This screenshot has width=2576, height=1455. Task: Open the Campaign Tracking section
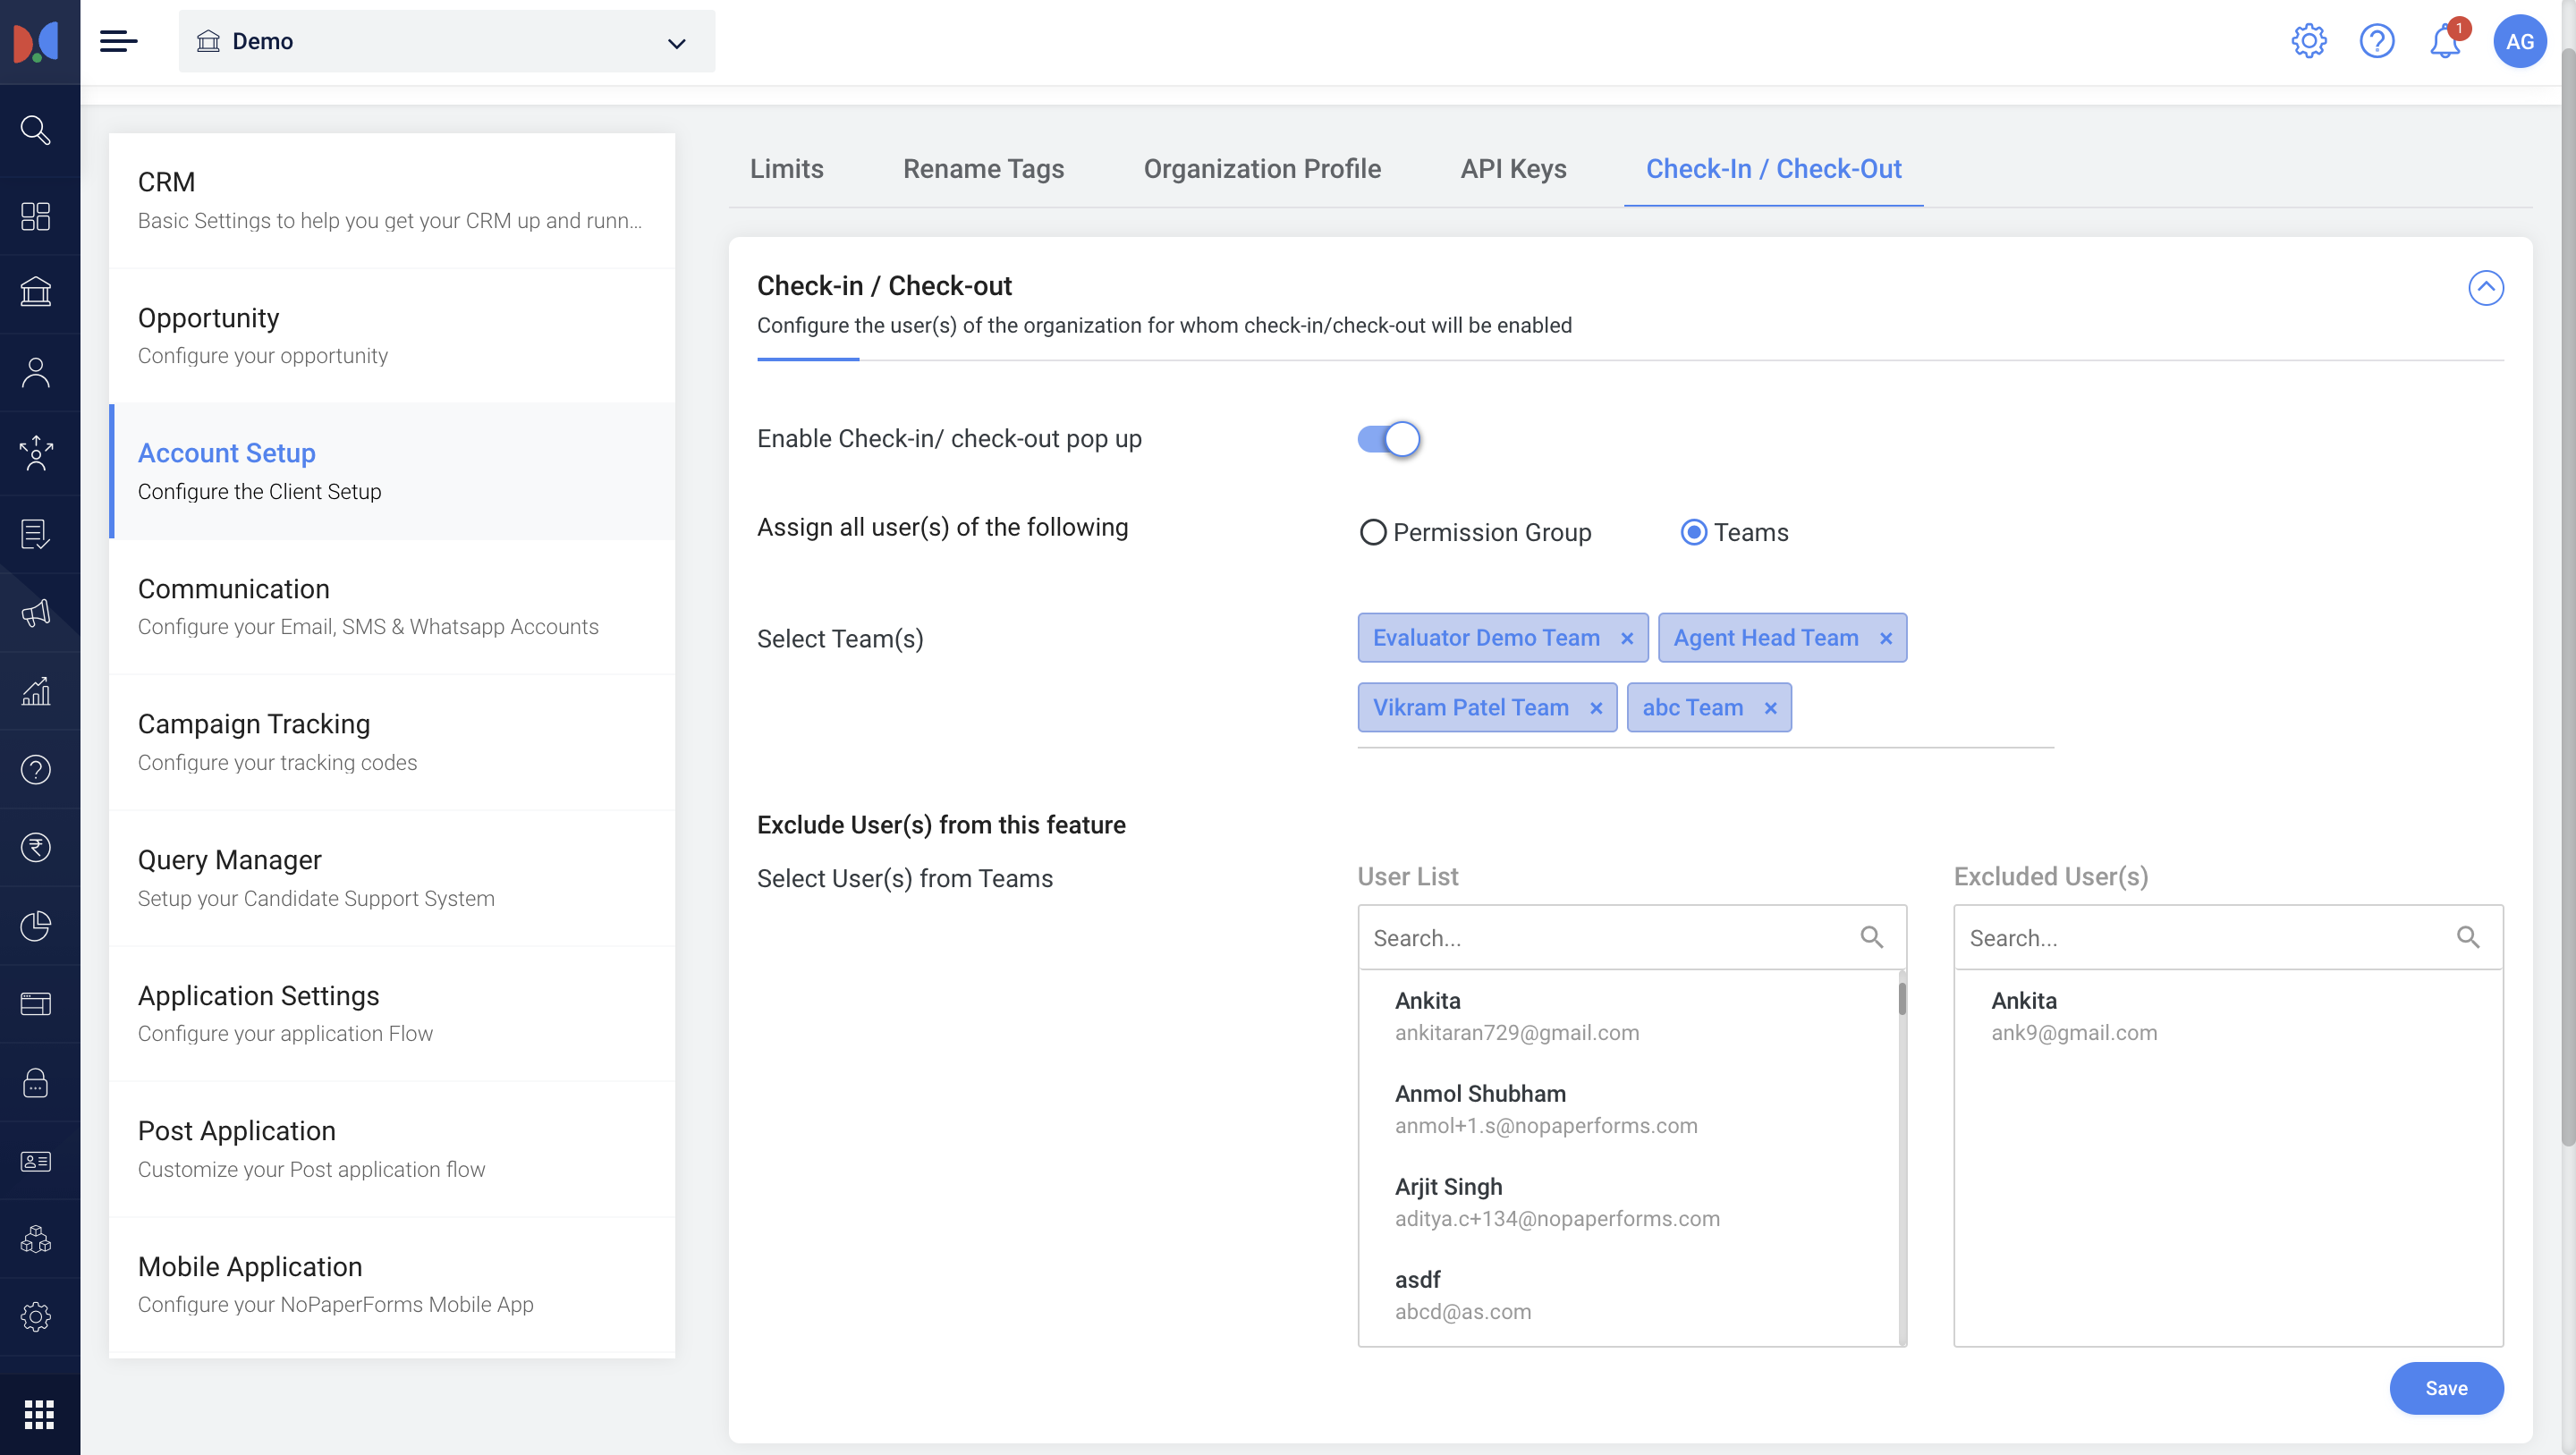pyautogui.click(x=392, y=742)
